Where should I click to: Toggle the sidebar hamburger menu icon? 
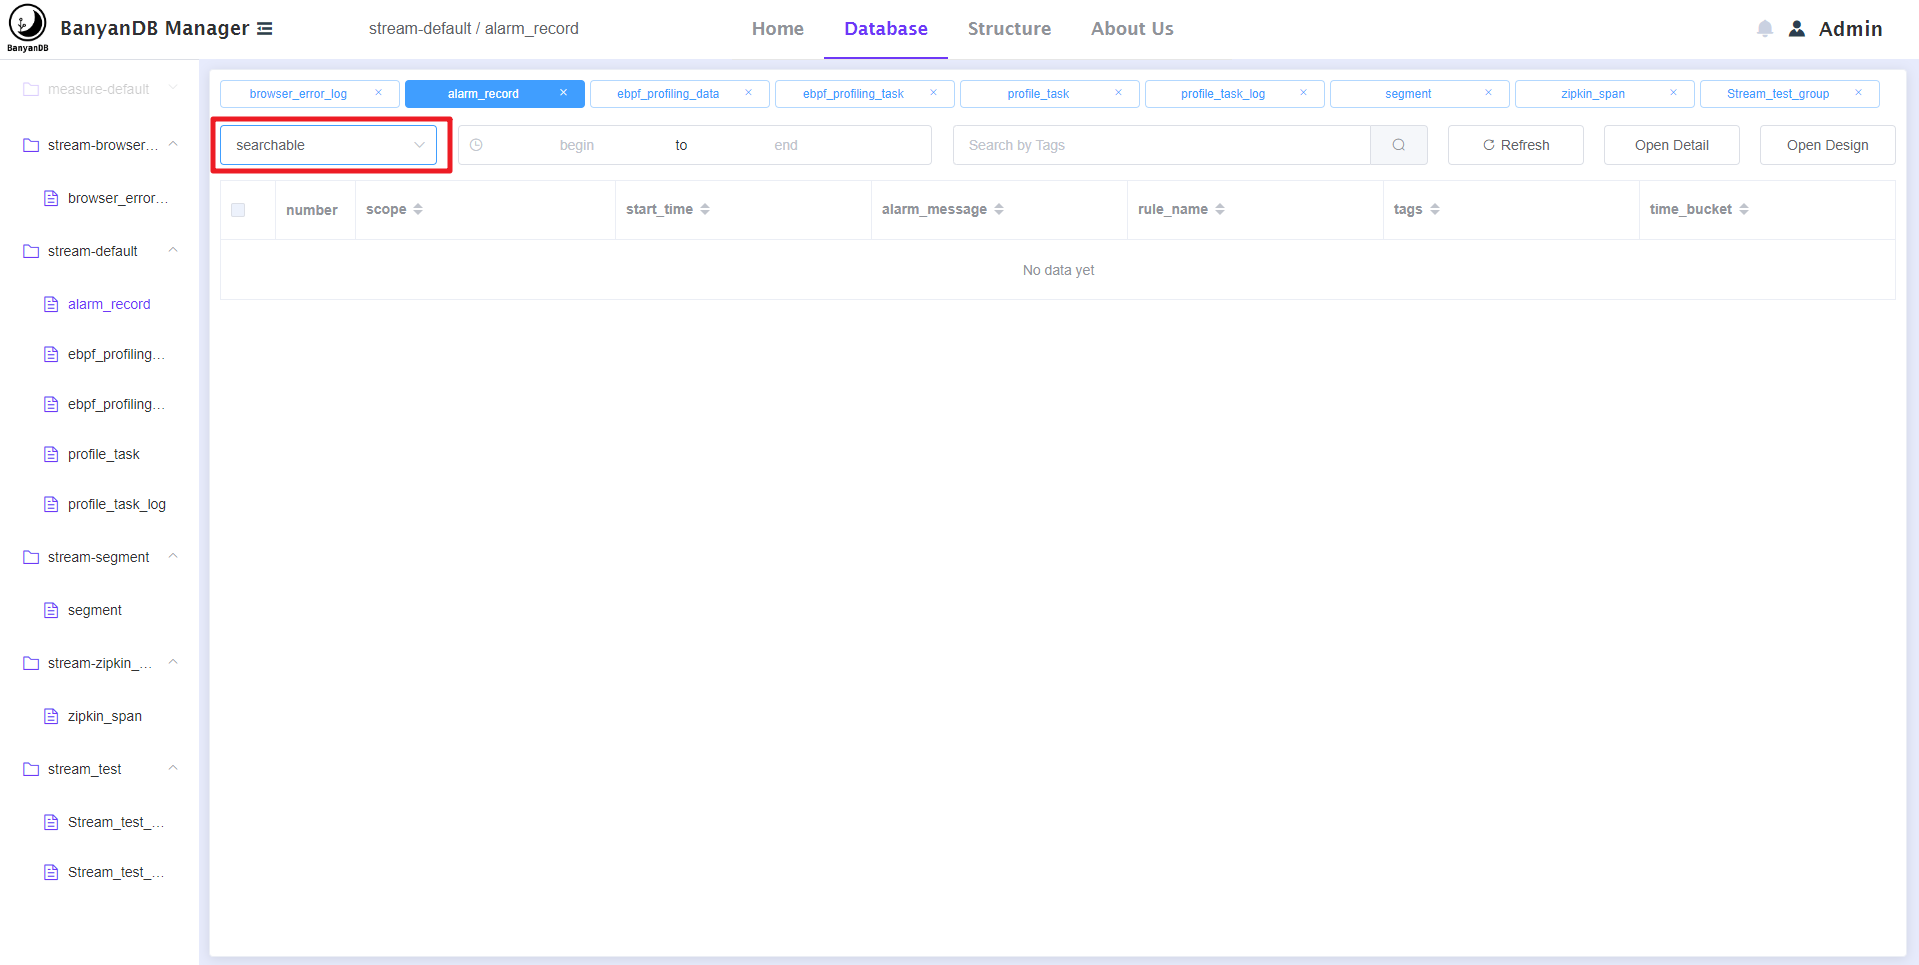[264, 29]
